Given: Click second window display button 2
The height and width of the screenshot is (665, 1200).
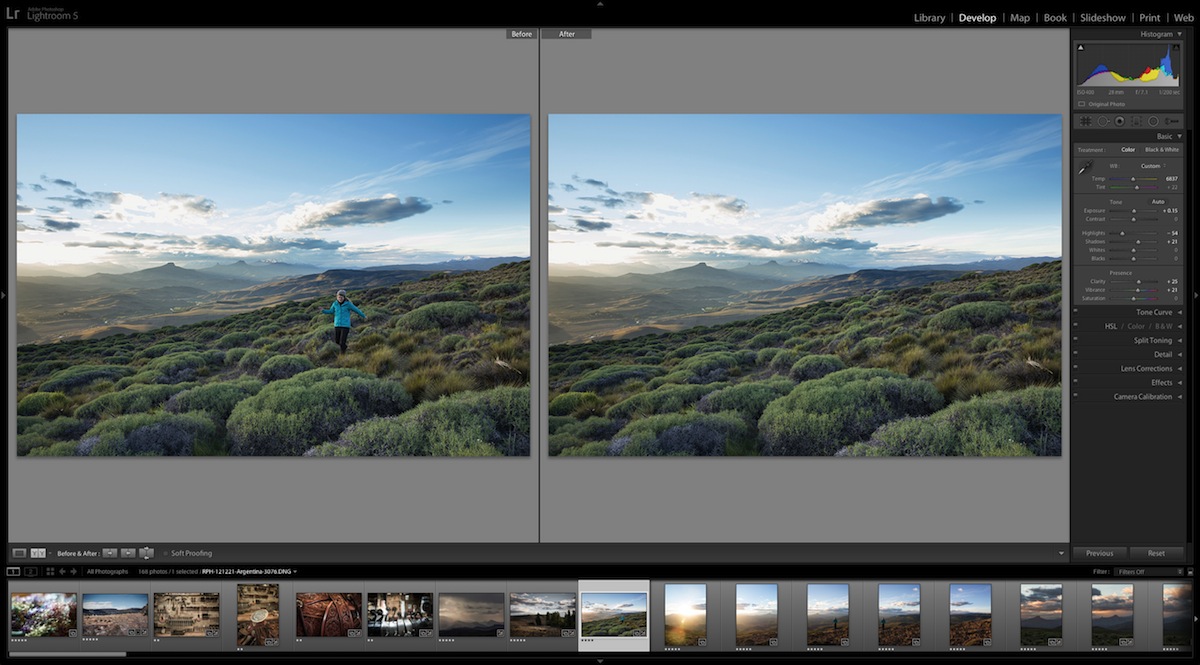Looking at the screenshot, I should tap(30, 572).
